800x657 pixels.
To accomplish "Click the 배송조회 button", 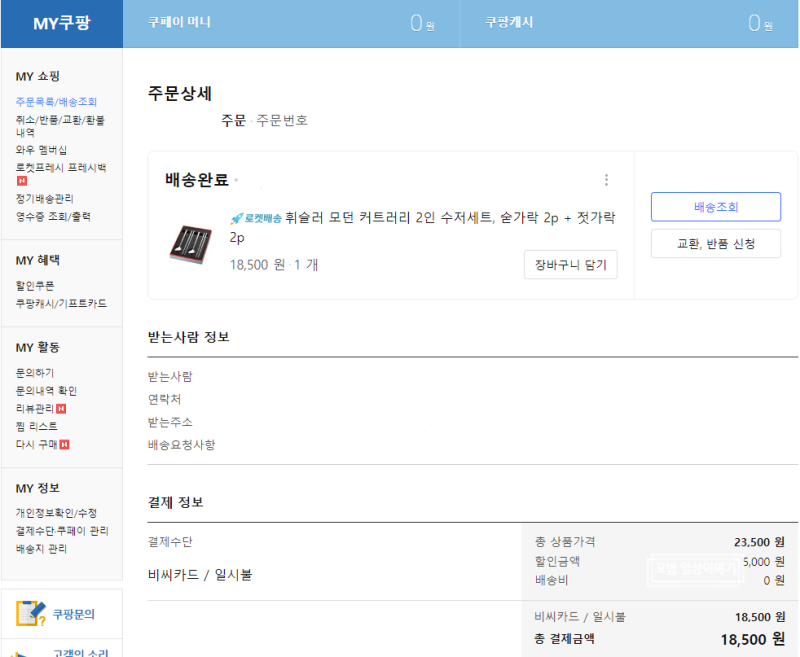I will pos(715,207).
